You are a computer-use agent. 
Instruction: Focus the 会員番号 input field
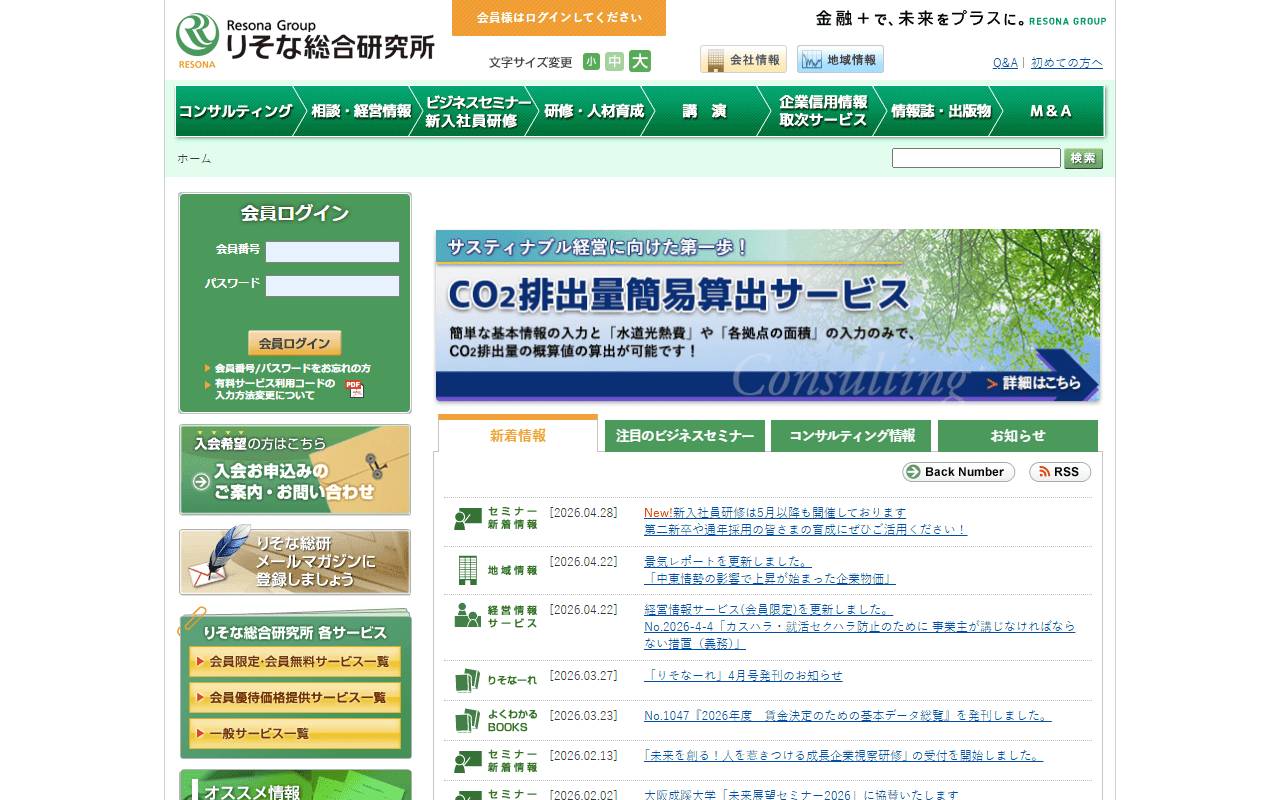pyautogui.click(x=332, y=252)
